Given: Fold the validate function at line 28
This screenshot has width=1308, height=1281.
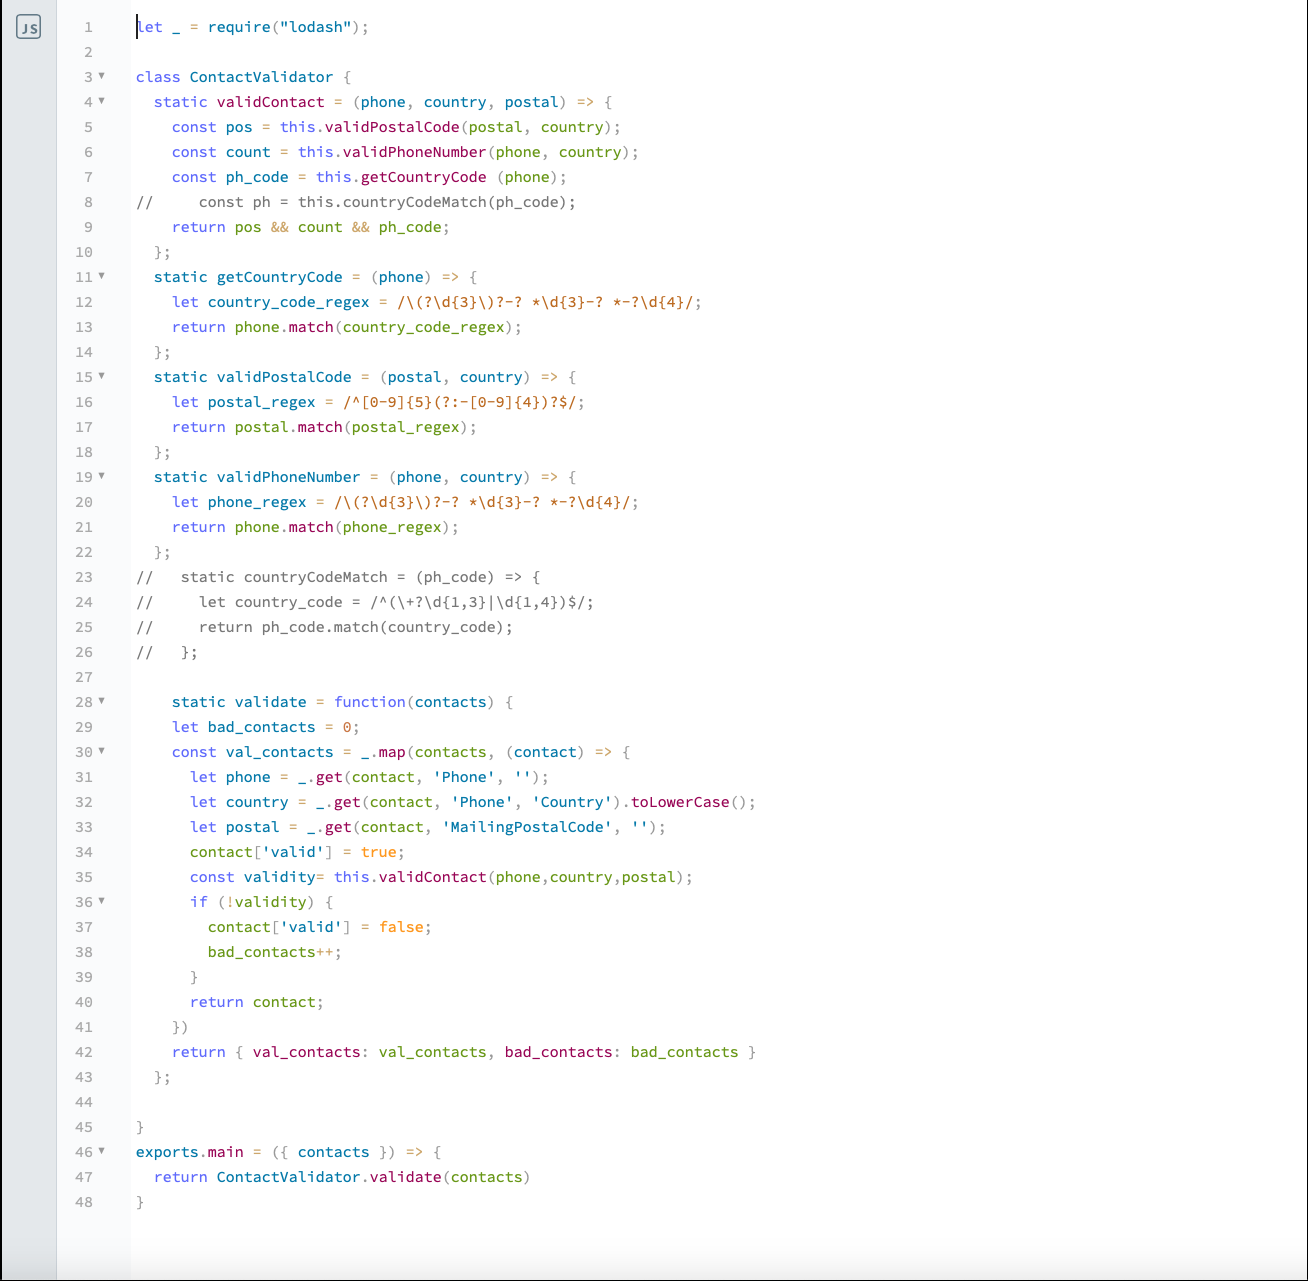Looking at the screenshot, I should 101,701.
